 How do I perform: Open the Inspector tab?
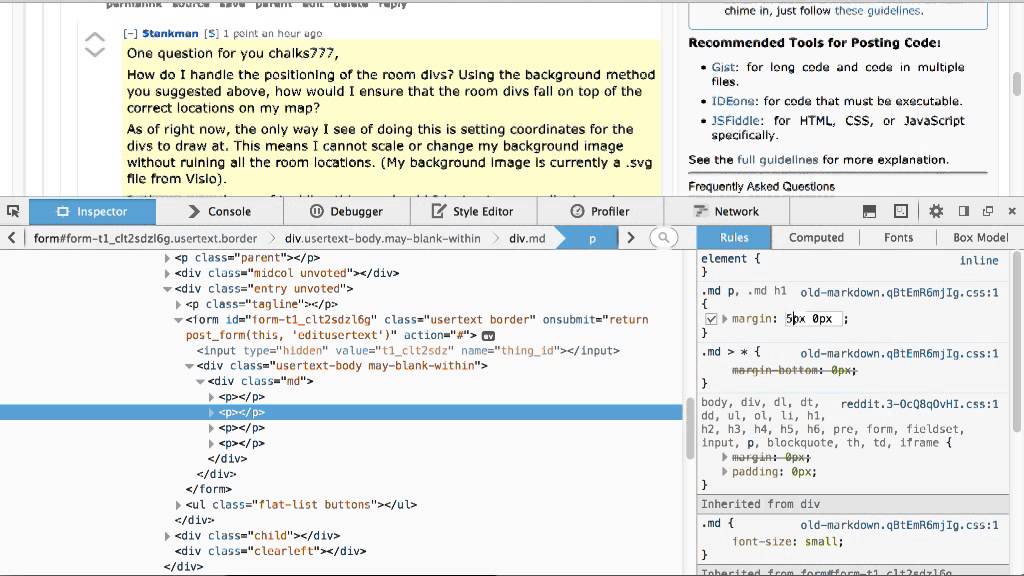click(93, 212)
